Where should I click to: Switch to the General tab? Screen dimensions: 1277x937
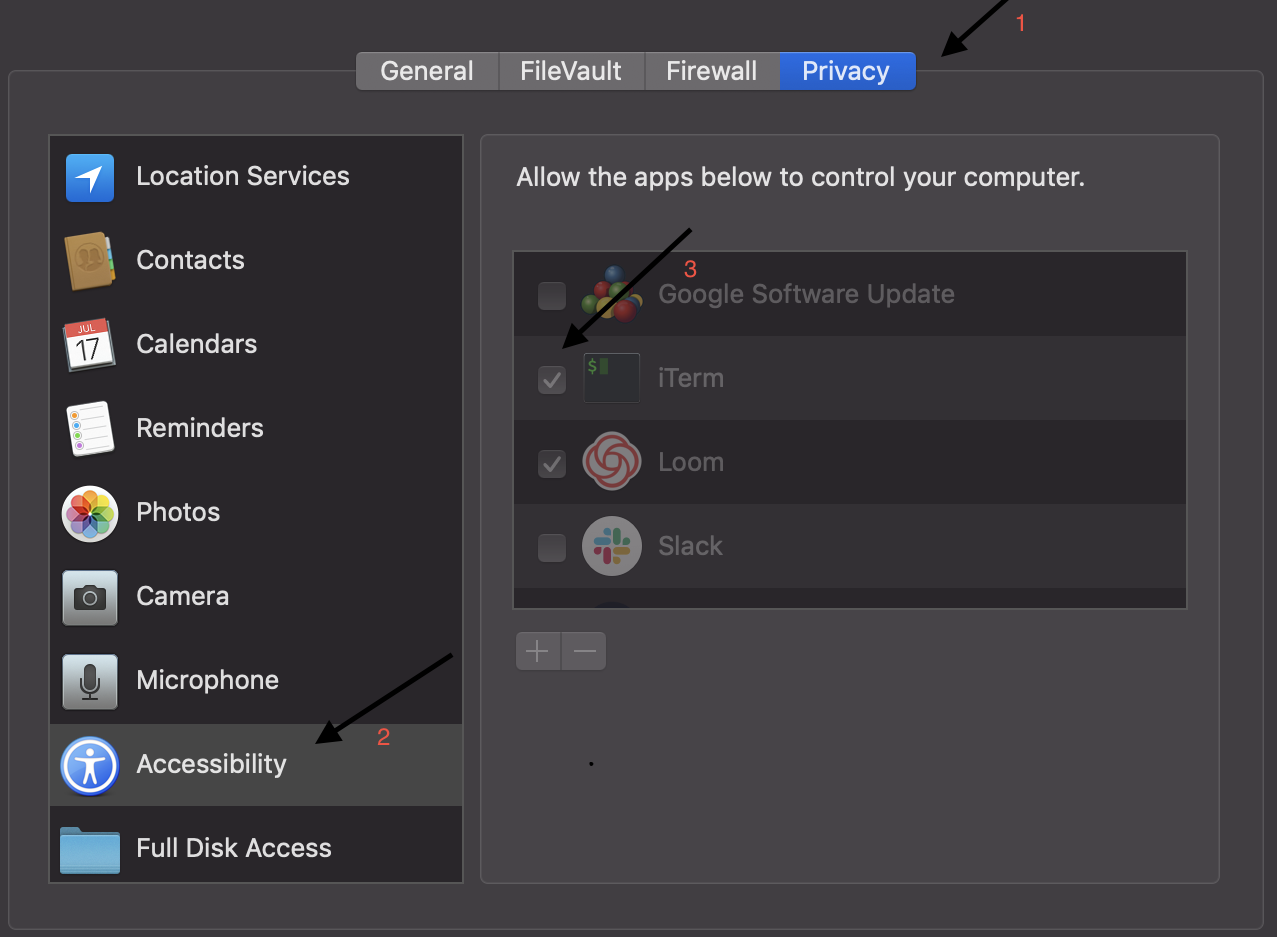427,71
